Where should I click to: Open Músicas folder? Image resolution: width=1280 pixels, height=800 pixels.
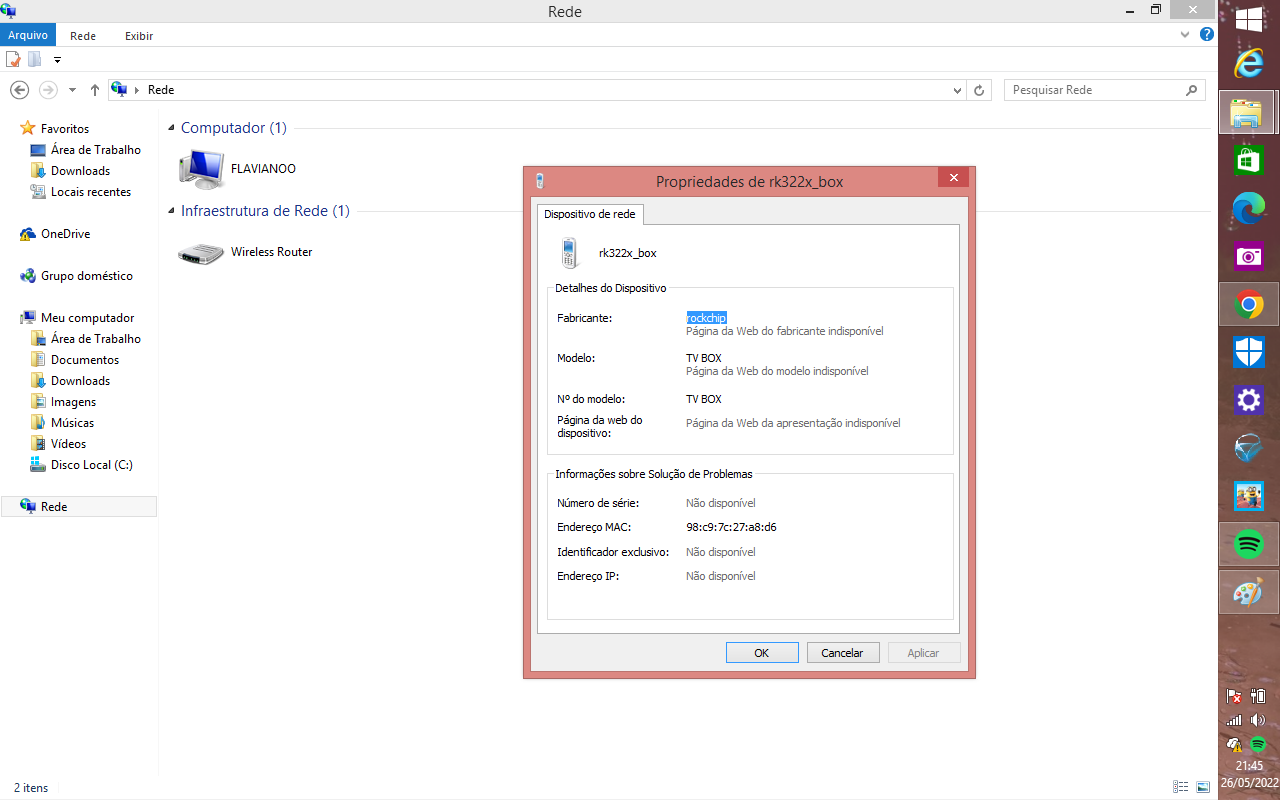(72, 423)
